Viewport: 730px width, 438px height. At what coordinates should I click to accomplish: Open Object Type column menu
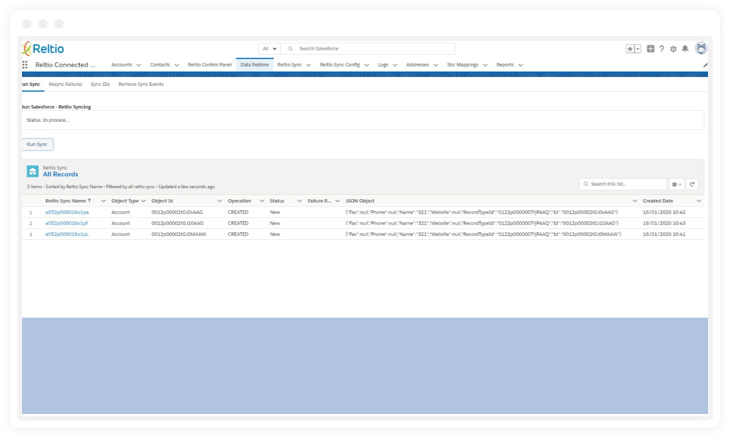pos(143,201)
